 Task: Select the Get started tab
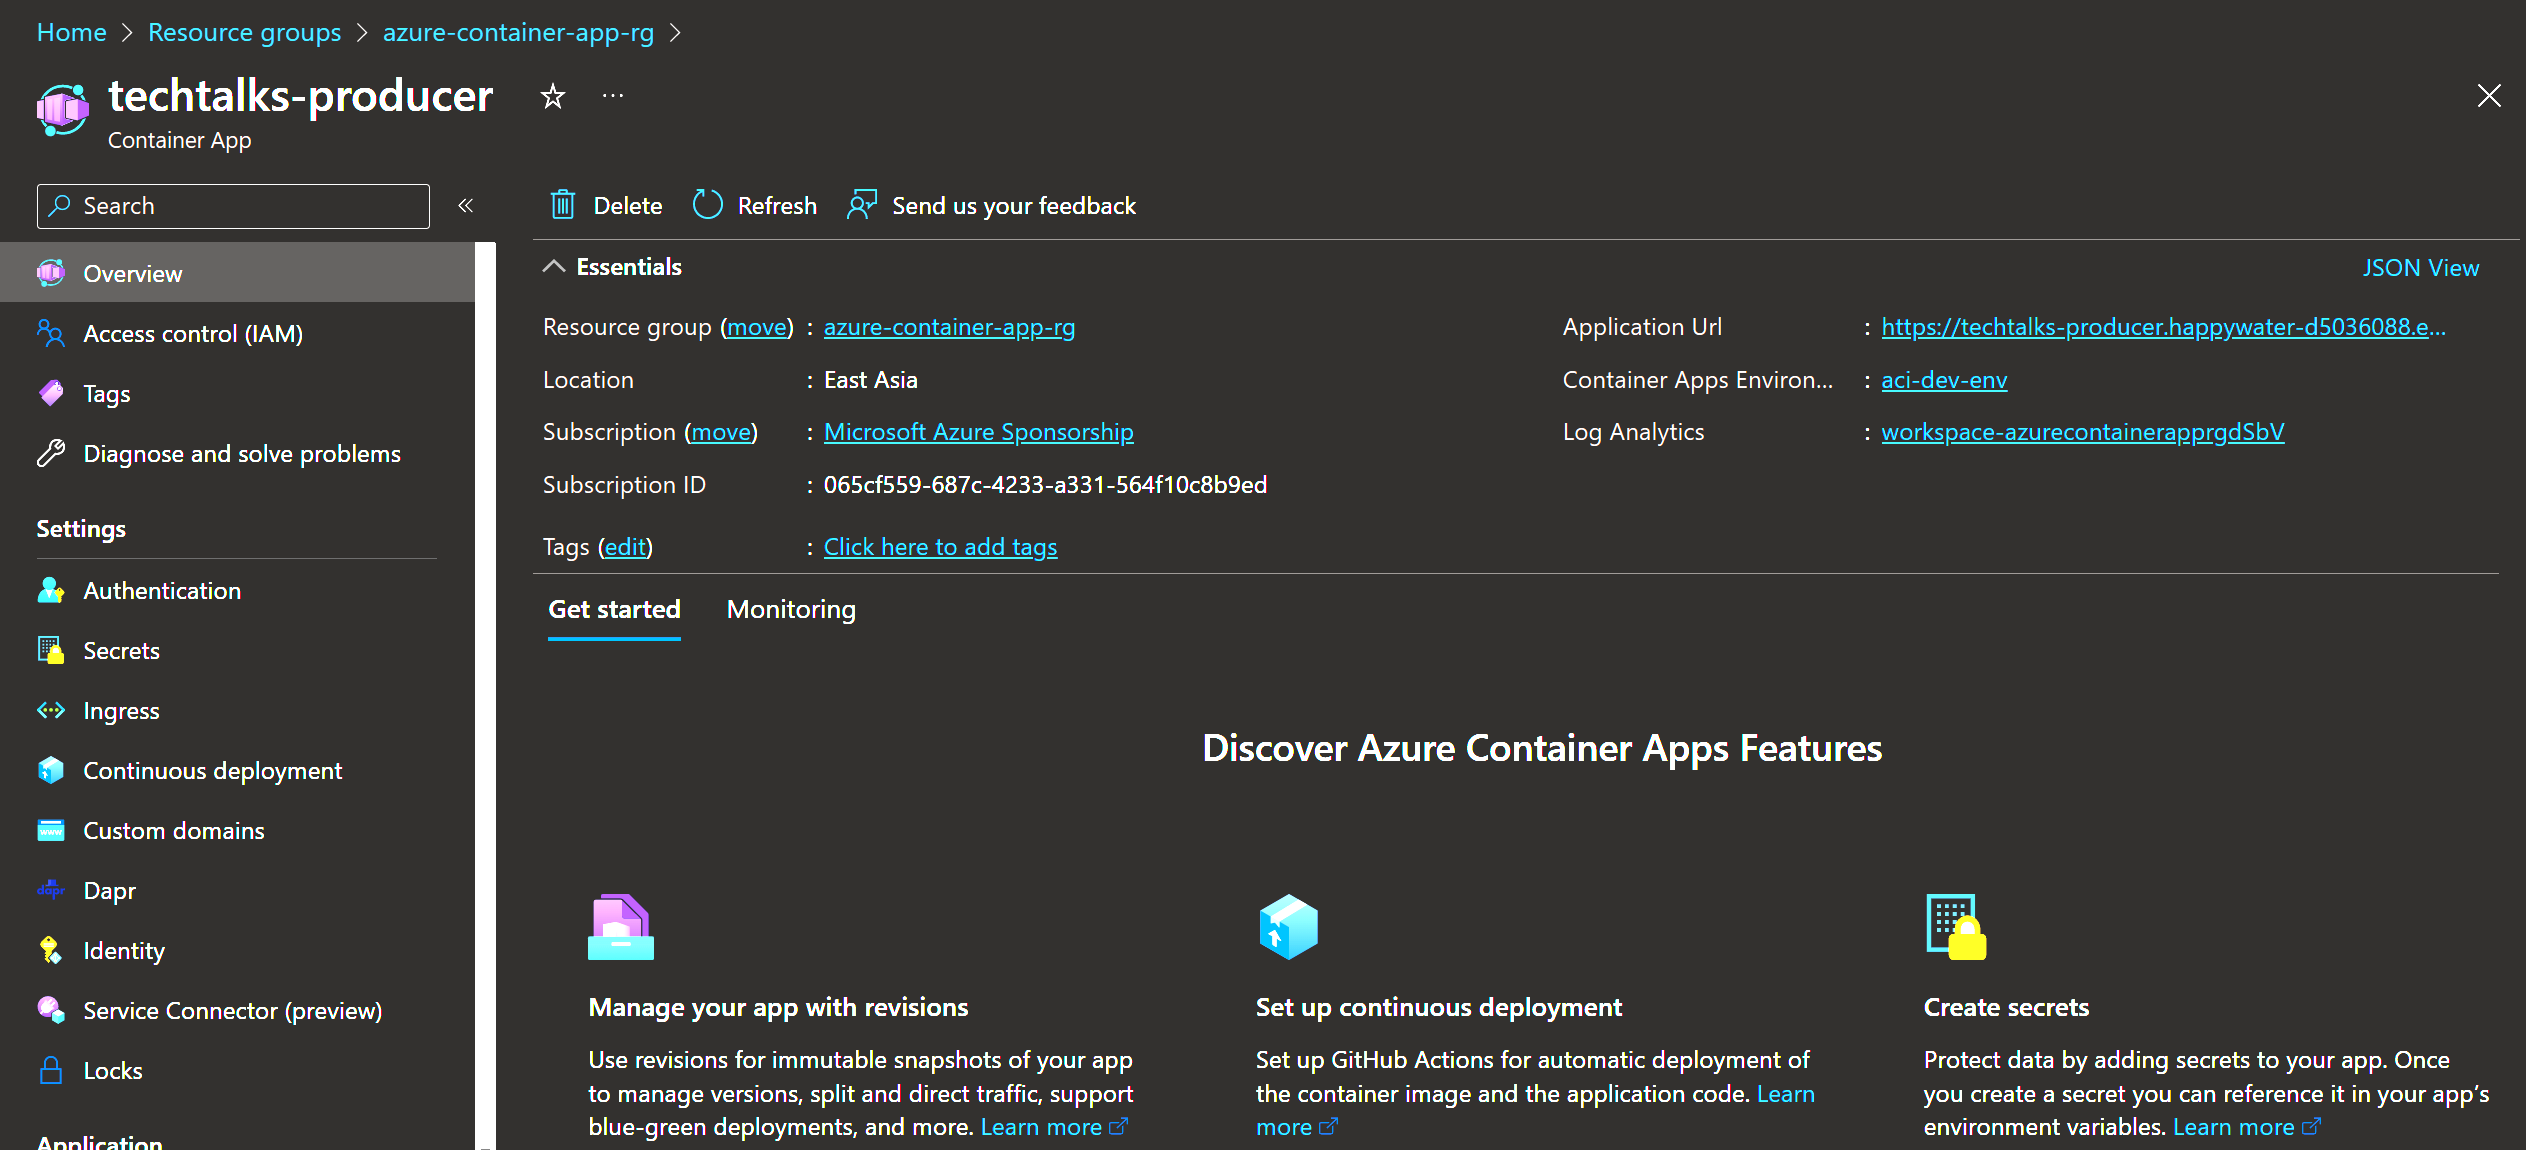pos(614,609)
